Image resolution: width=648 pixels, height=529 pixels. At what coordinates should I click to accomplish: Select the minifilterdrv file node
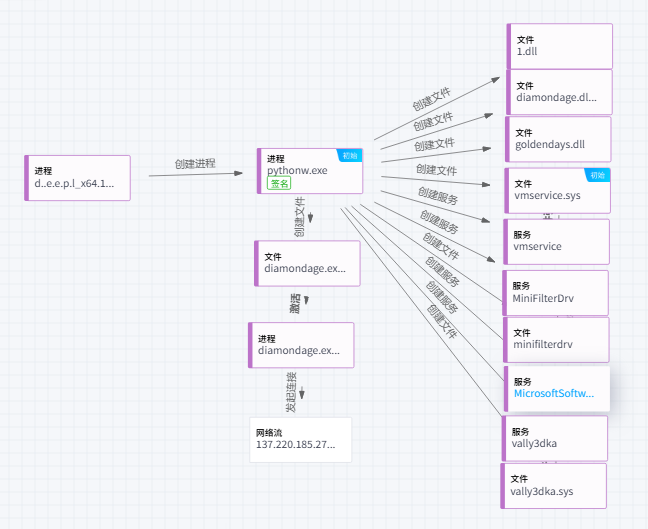(556, 339)
